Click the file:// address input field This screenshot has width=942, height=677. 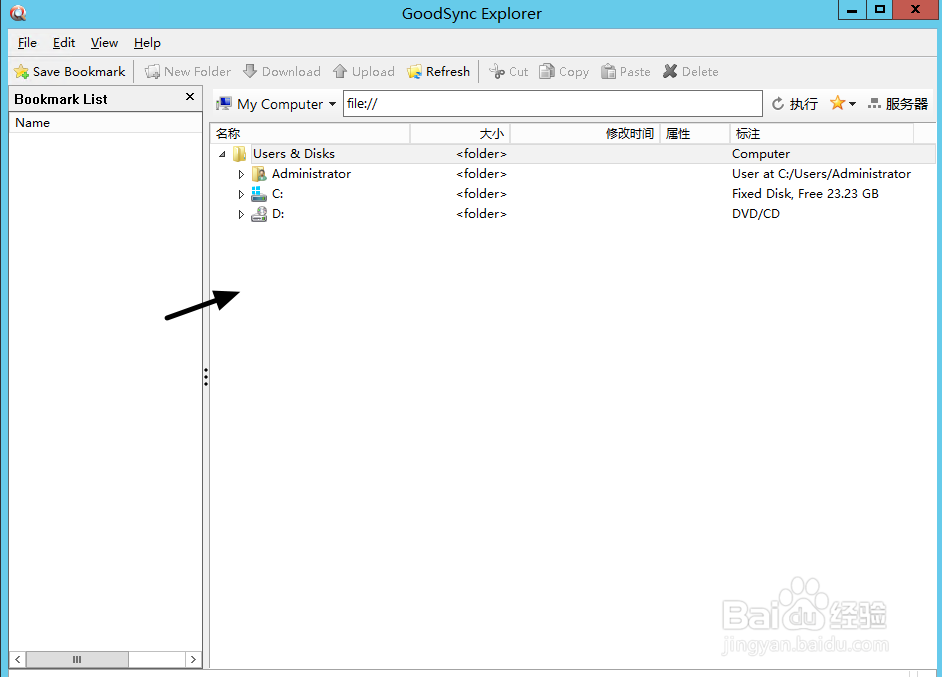click(553, 103)
